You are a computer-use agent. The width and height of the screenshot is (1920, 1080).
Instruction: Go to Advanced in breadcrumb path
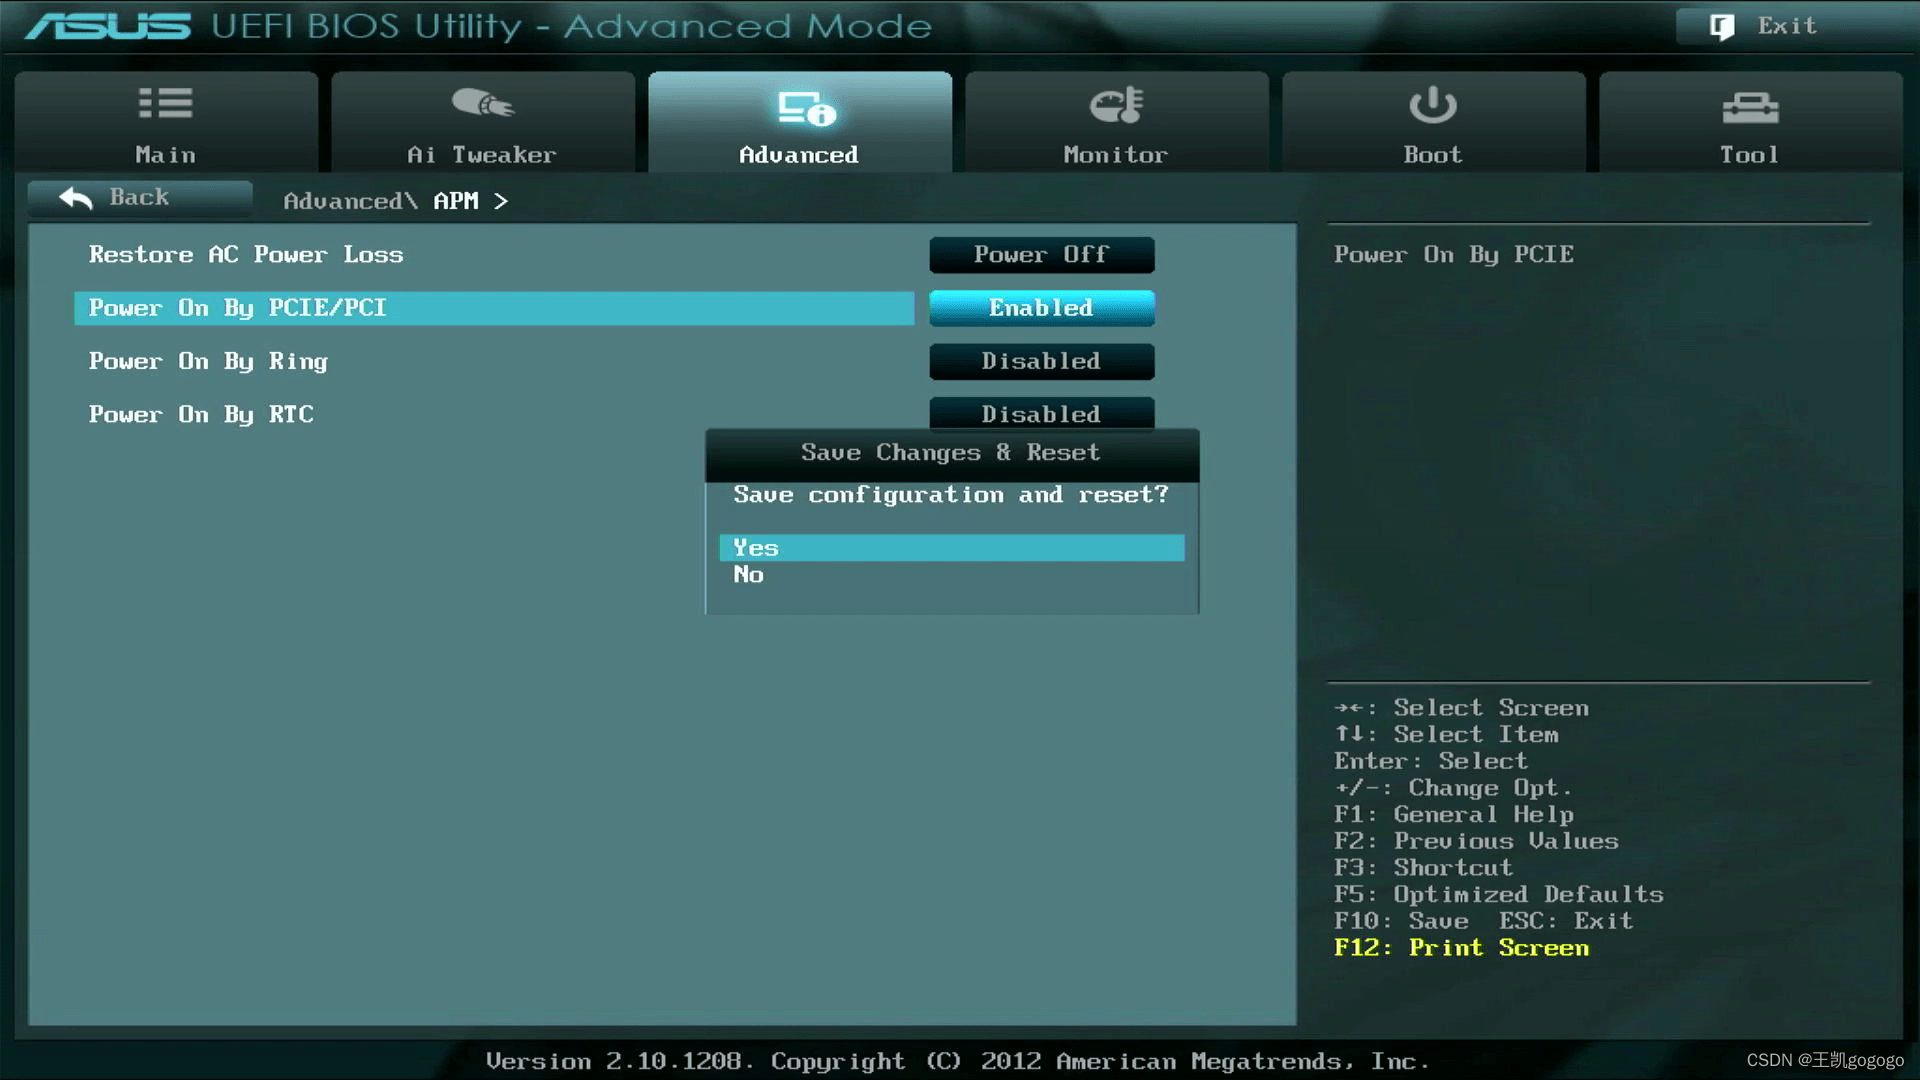(343, 202)
